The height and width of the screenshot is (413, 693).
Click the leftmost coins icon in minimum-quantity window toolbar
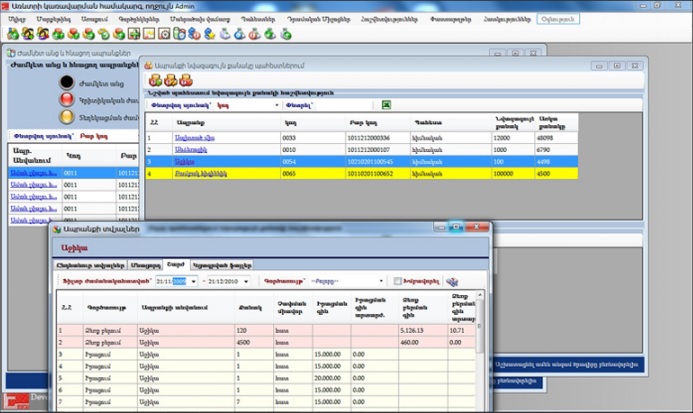pos(155,80)
